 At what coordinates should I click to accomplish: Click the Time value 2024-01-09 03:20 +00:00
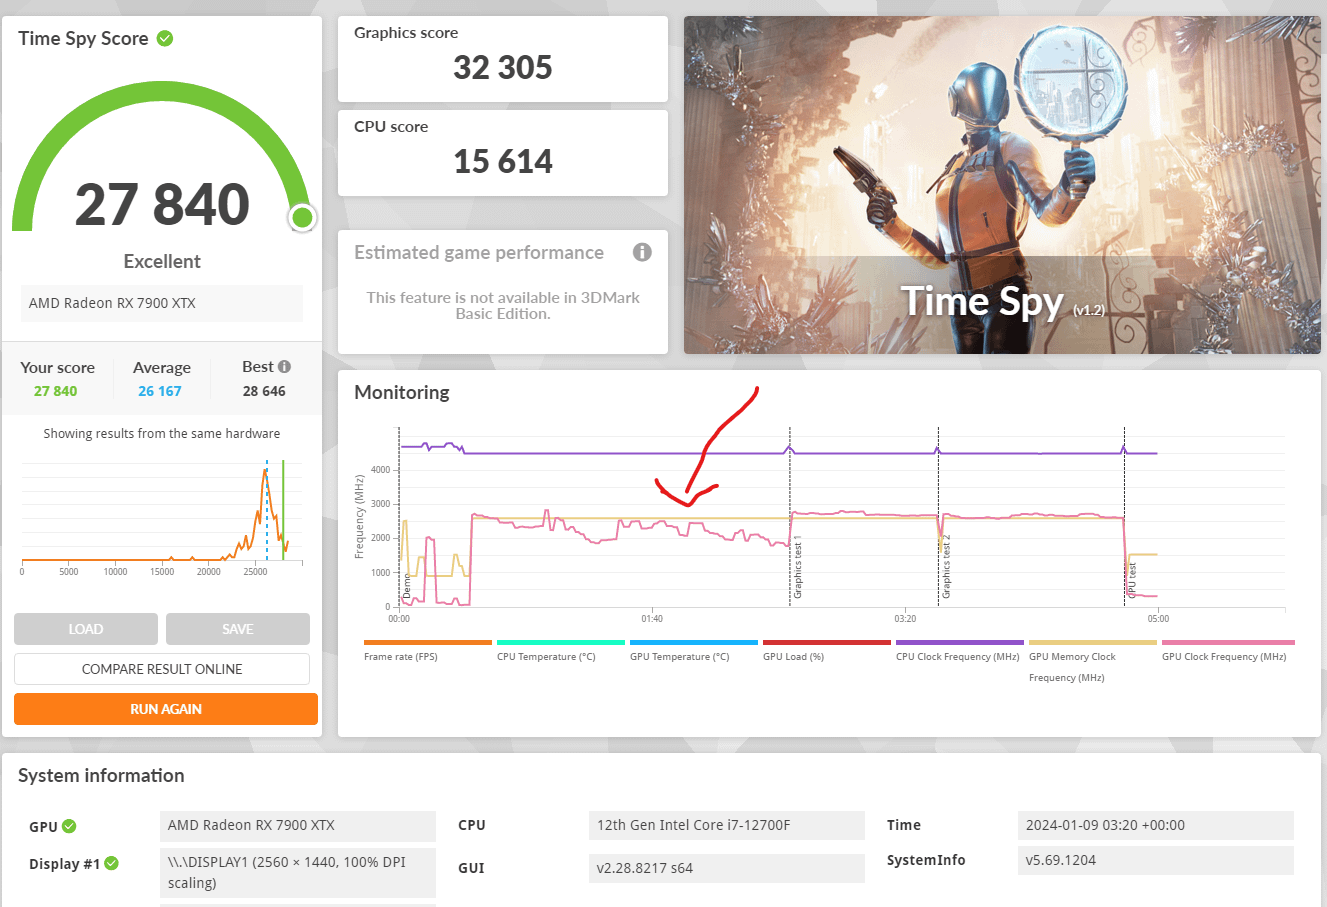1156,825
